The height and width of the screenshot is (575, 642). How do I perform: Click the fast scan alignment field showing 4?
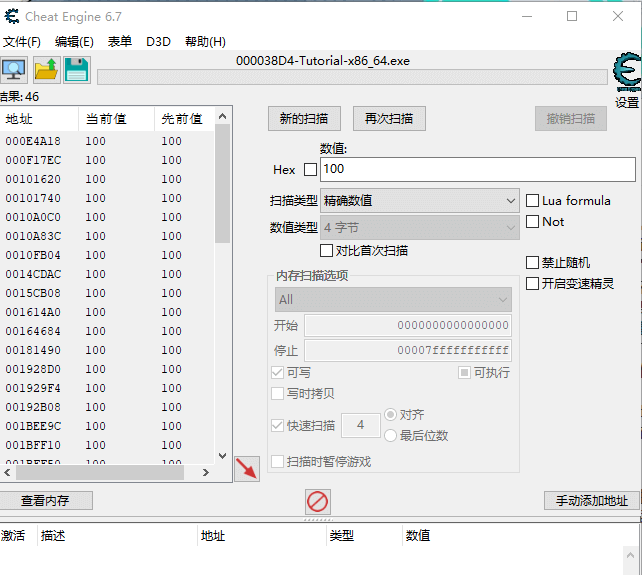[x=361, y=425]
